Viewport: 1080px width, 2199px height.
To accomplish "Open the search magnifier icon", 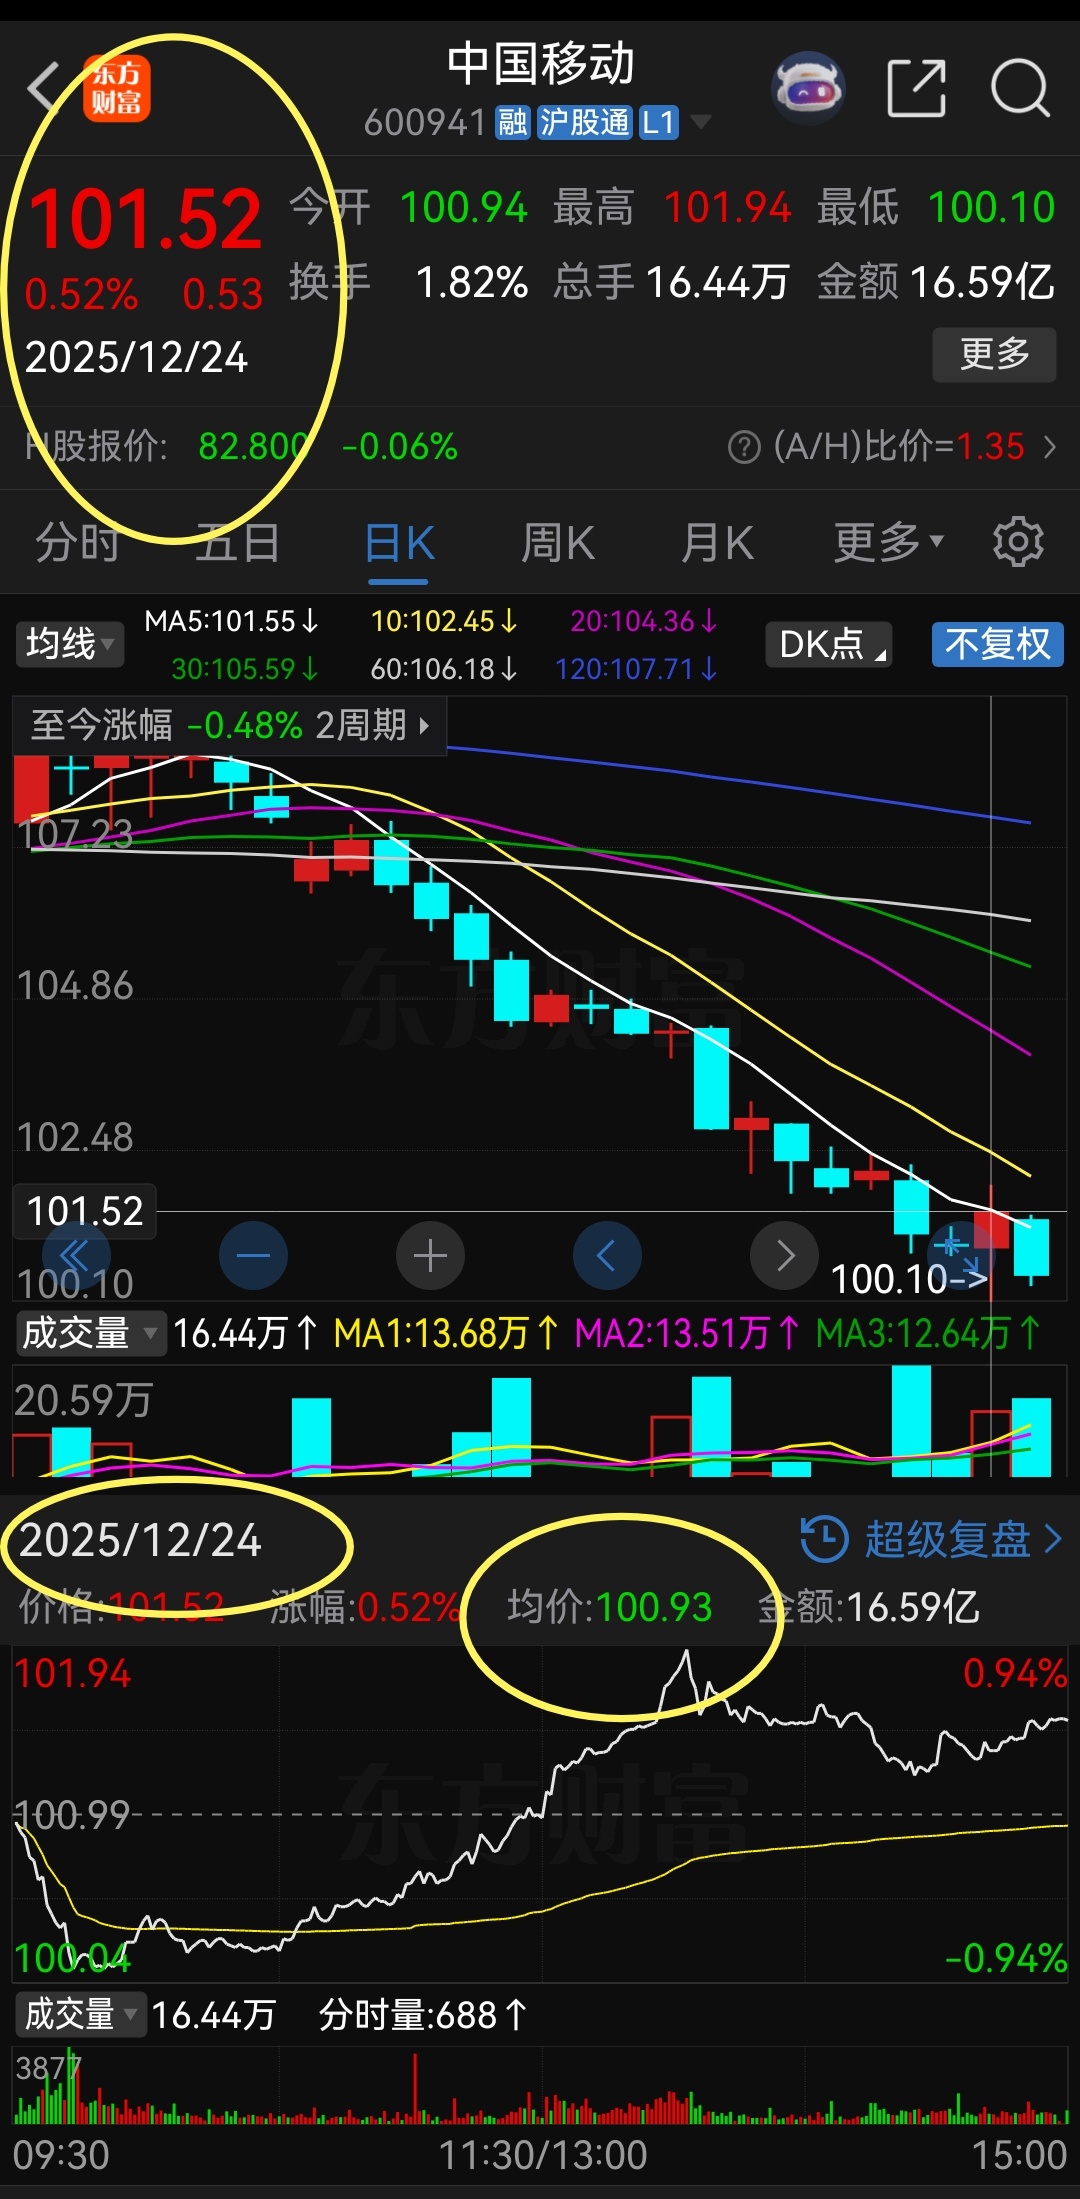I will click(1020, 88).
